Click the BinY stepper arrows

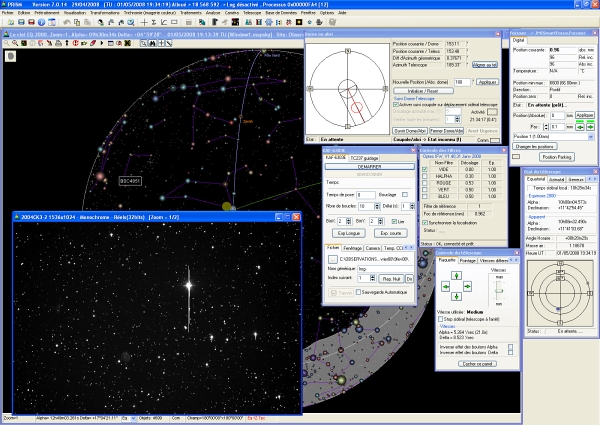pyautogui.click(x=380, y=221)
